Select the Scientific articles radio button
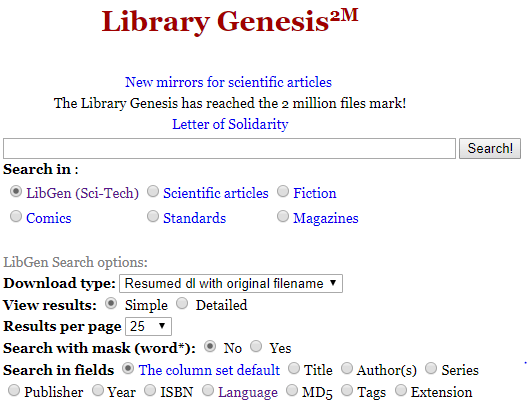 153,192
